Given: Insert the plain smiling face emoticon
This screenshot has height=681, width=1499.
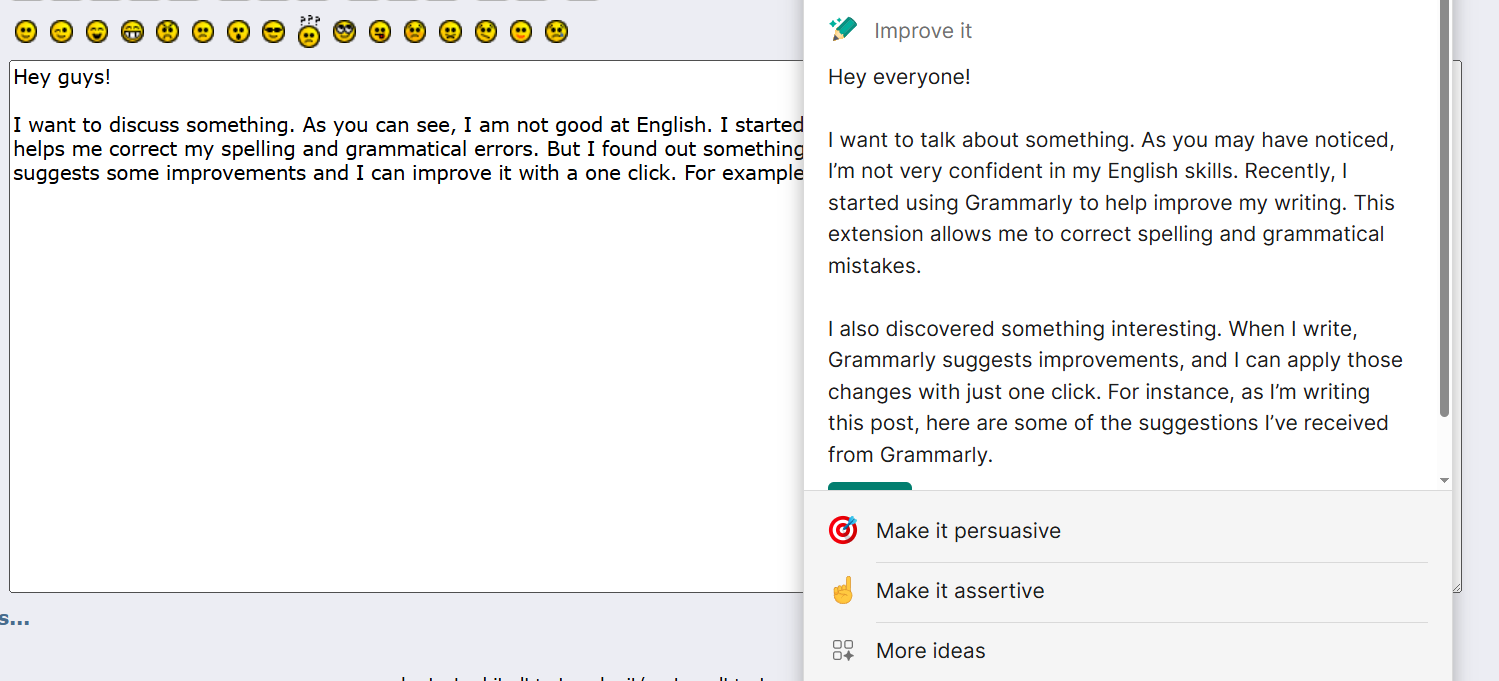Looking at the screenshot, I should tap(26, 32).
